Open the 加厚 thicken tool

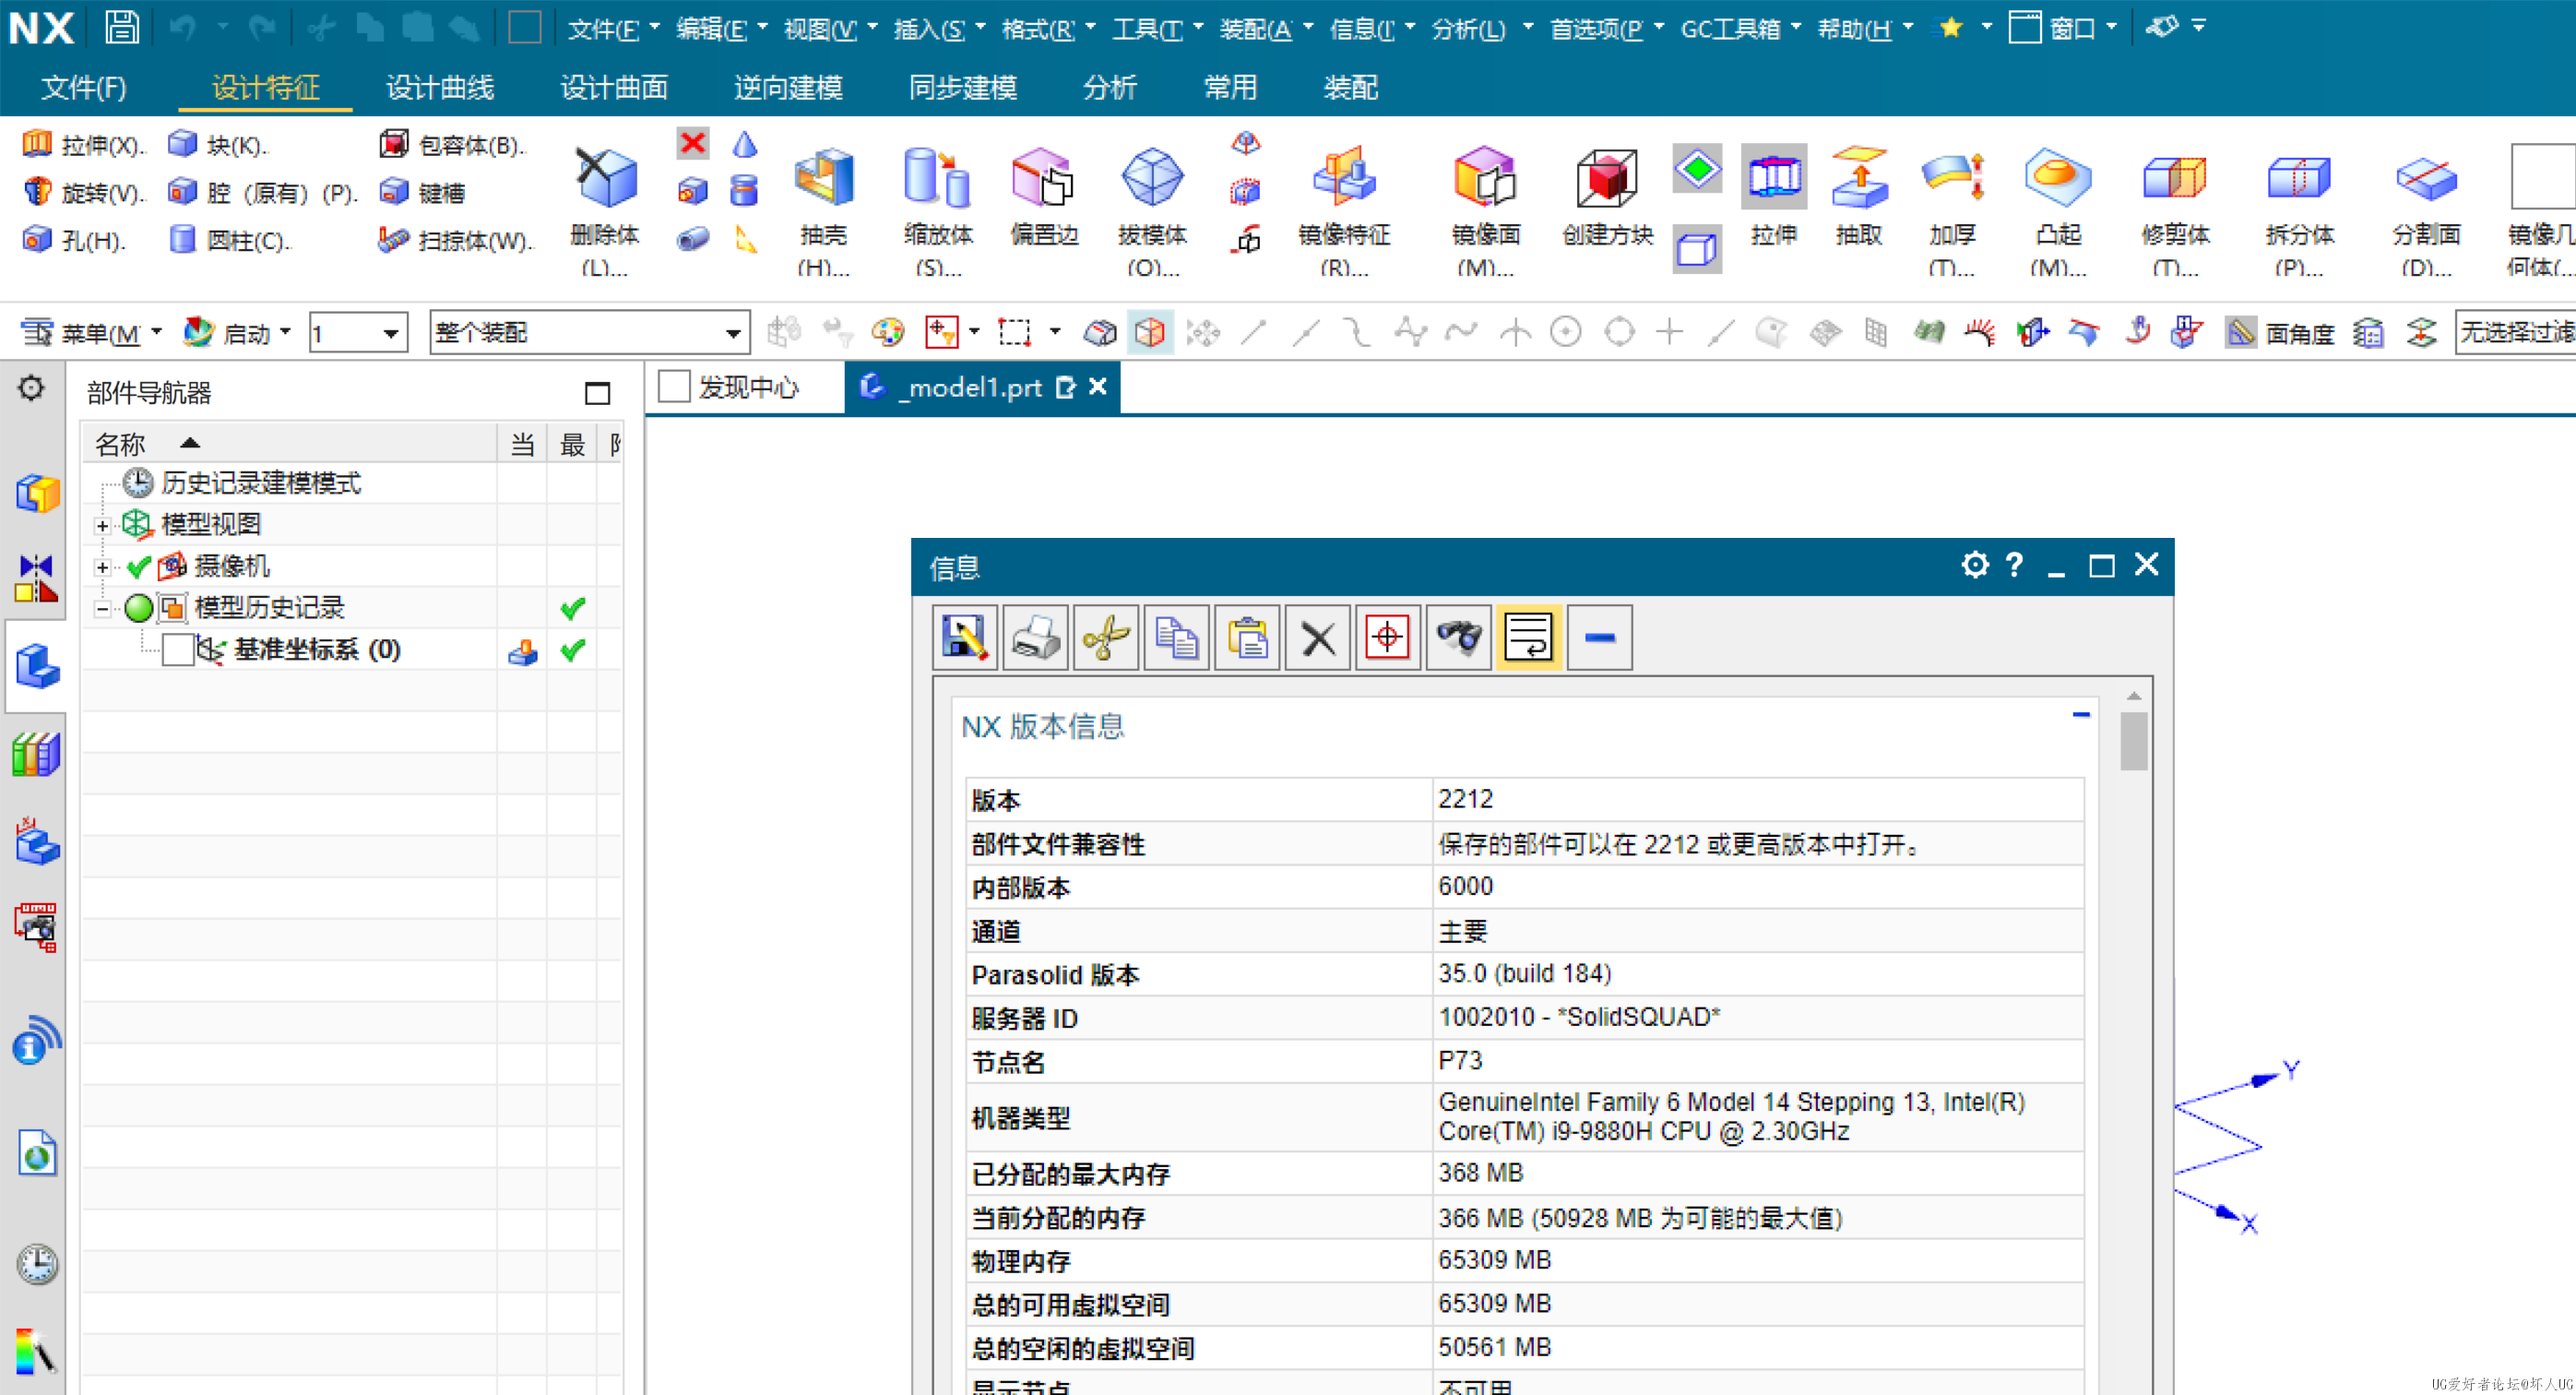(1952, 209)
